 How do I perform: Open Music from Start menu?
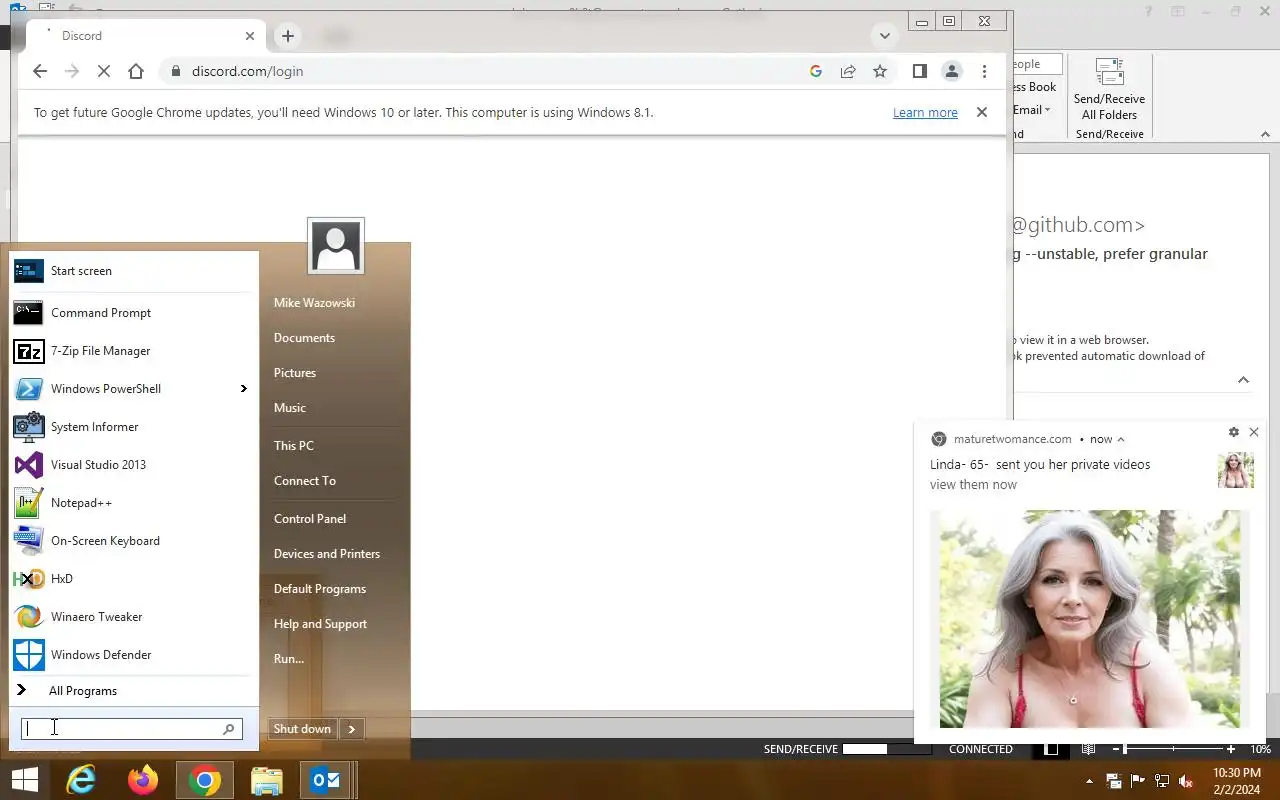pos(290,408)
